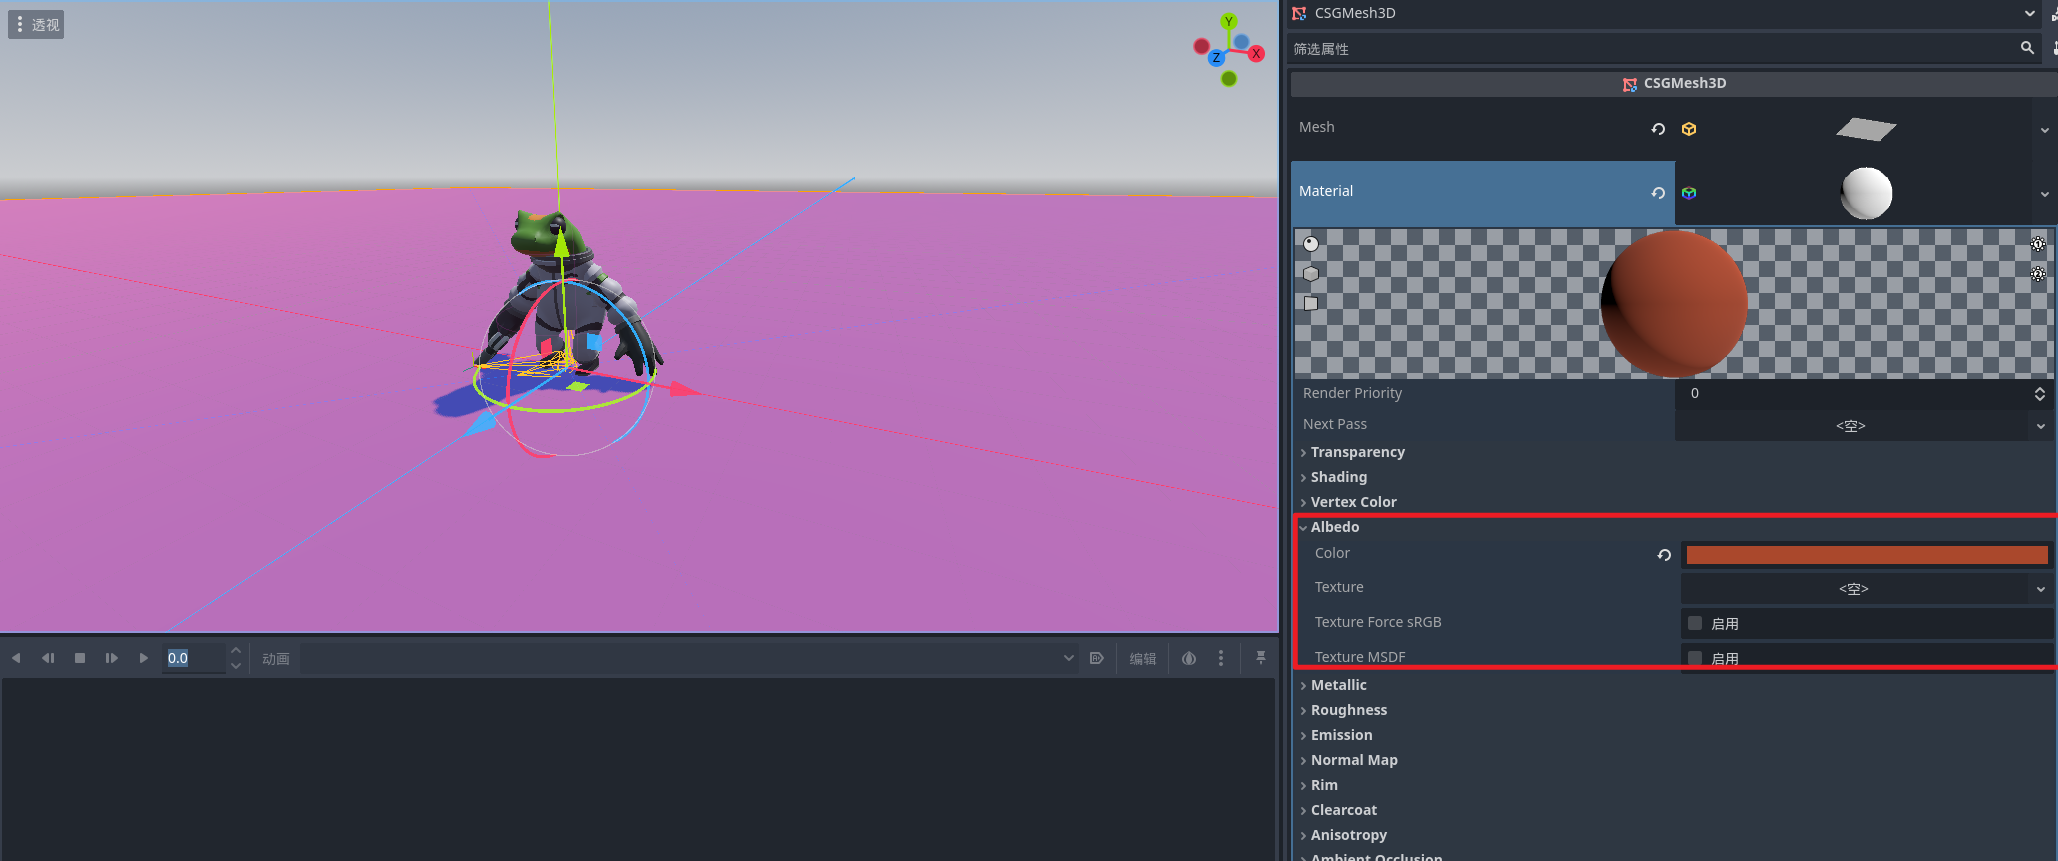Enable Texture Force sRGB checkbox

(x=1695, y=623)
